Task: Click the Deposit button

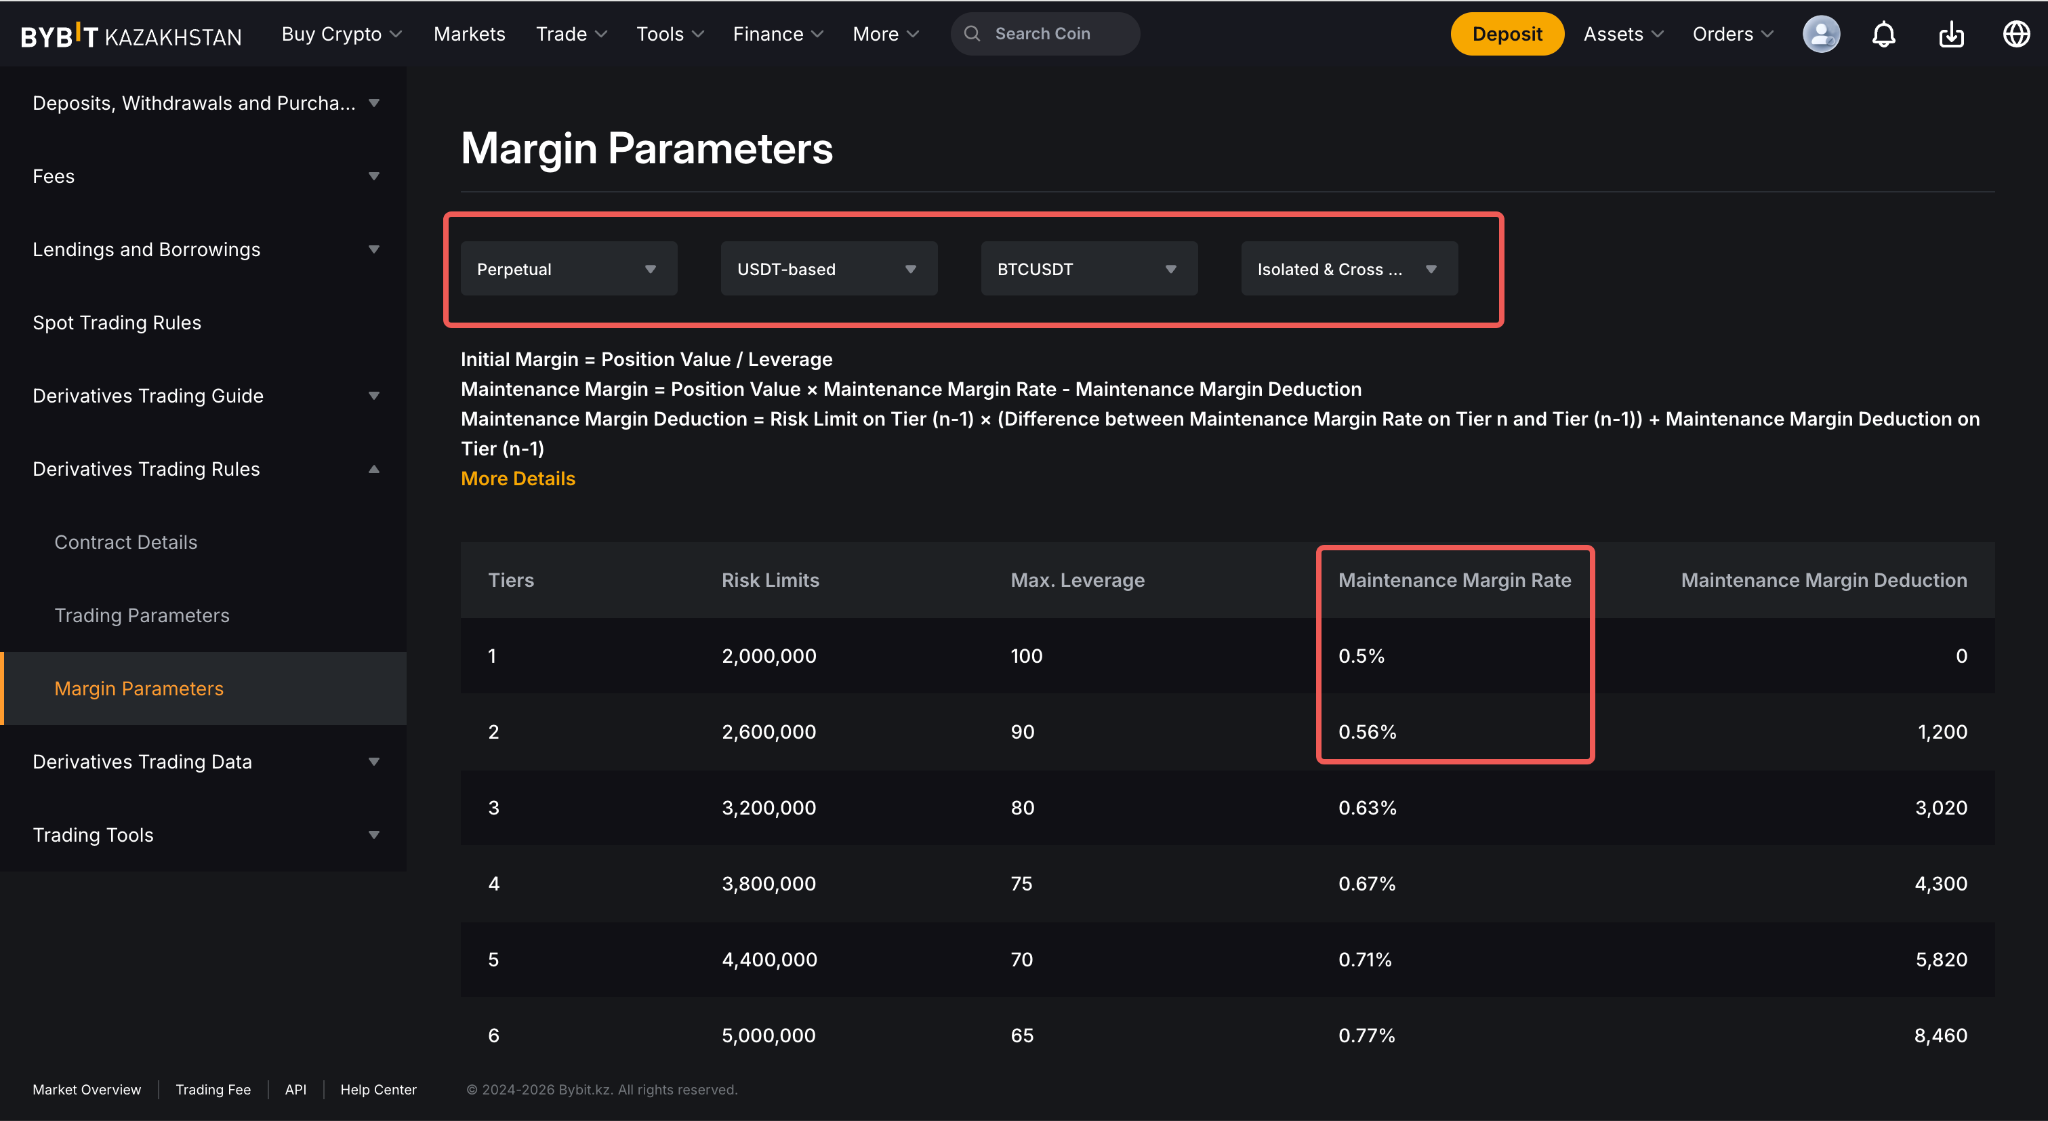Action: click(1507, 34)
